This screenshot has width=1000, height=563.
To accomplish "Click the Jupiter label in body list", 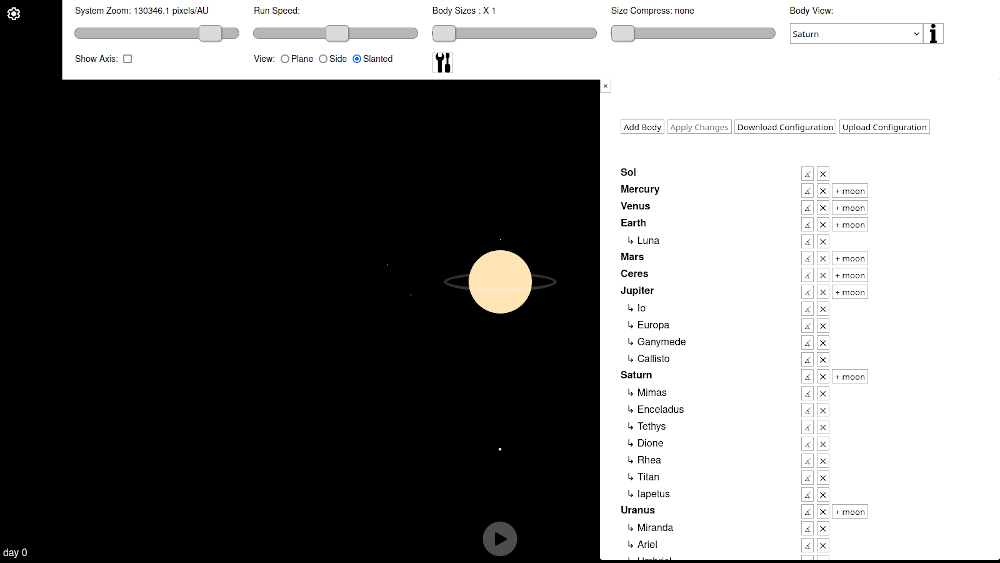I will click(x=637, y=291).
